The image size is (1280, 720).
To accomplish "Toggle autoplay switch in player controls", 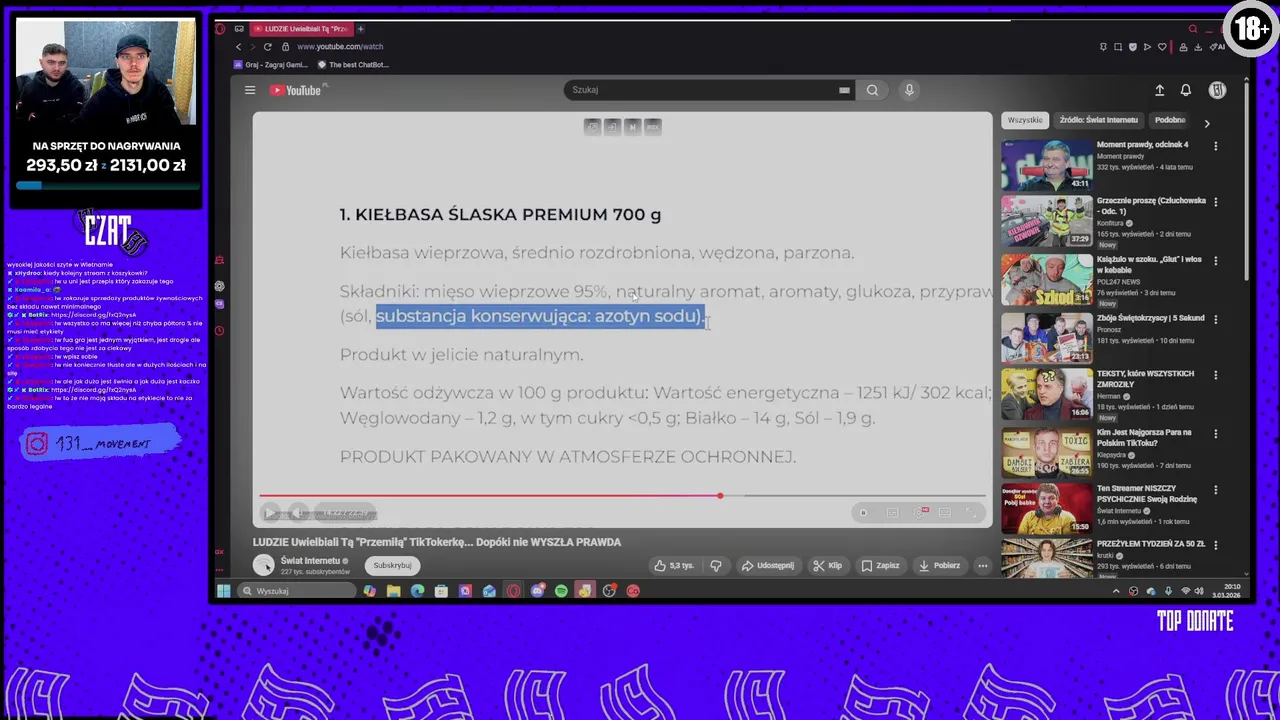I will (x=864, y=513).
